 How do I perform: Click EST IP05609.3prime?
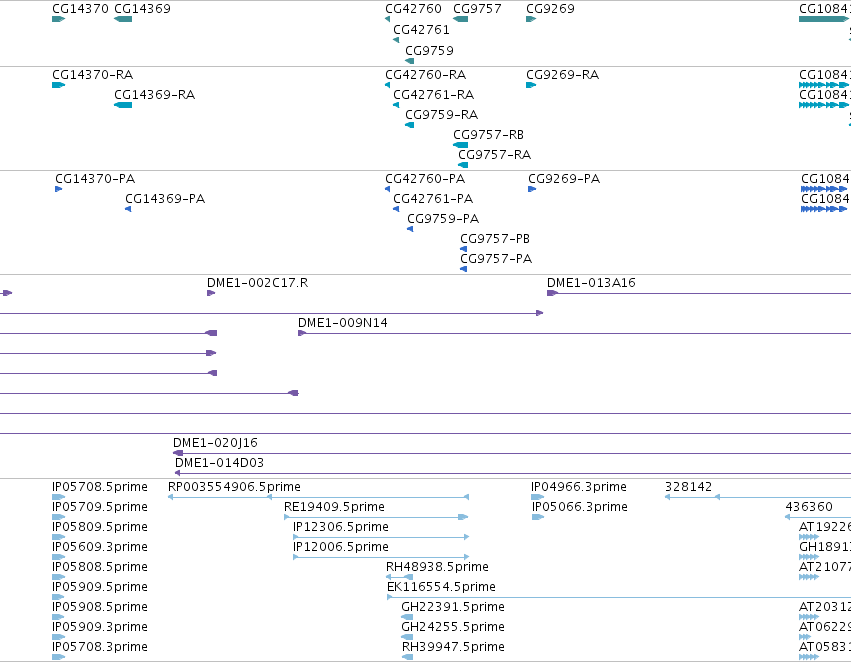click(x=59, y=557)
